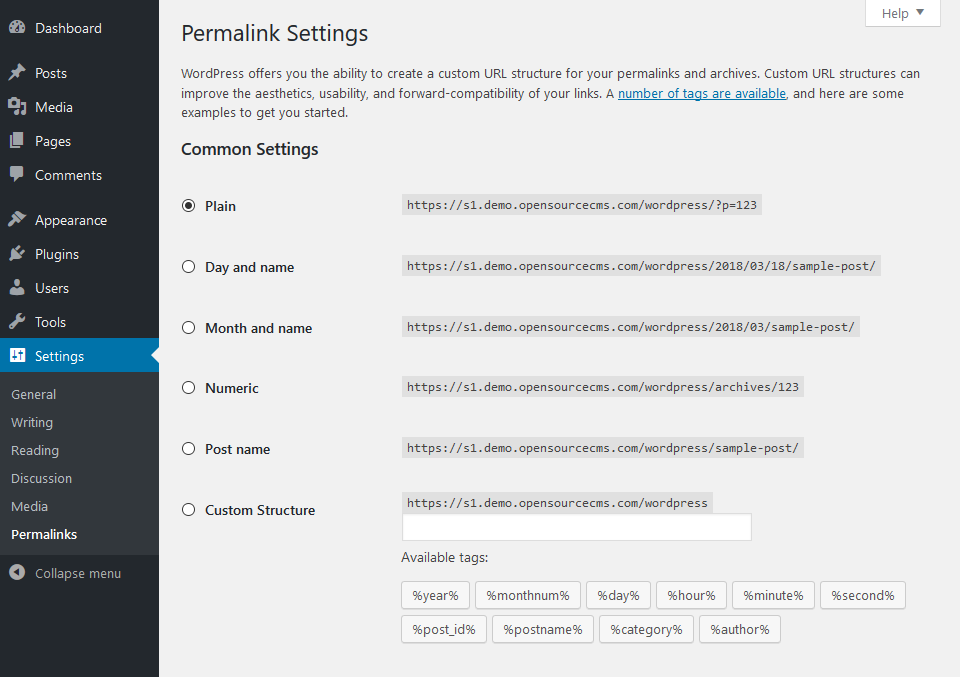Viewport: 960px width, 677px height.
Task: Open the Discussion settings submenu
Action: pyautogui.click(x=42, y=479)
